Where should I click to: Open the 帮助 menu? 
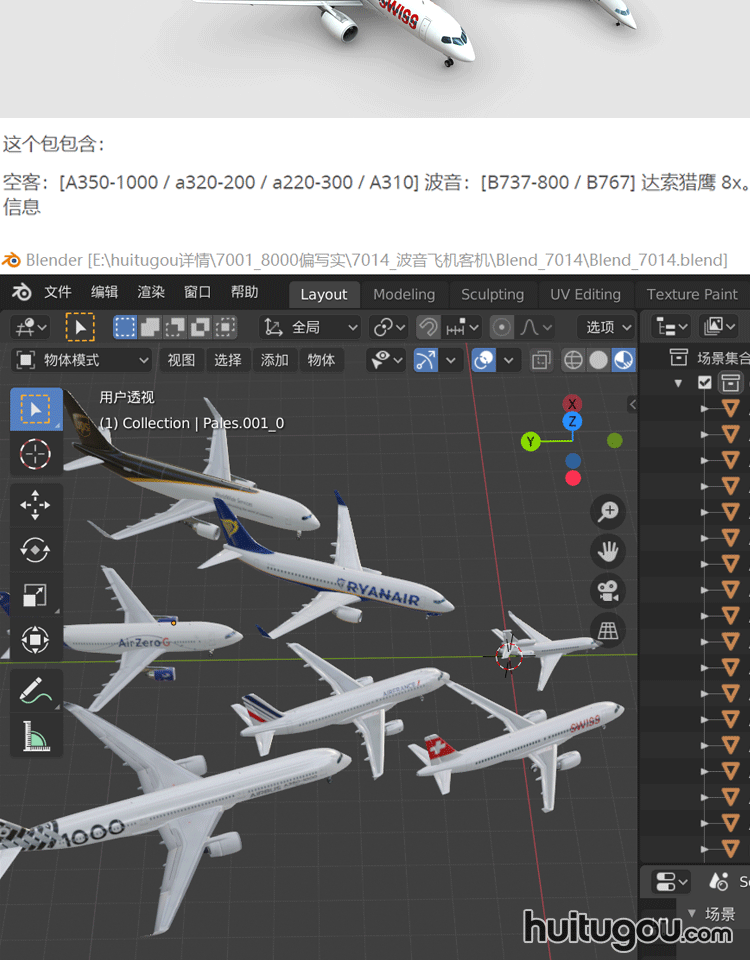point(244,293)
